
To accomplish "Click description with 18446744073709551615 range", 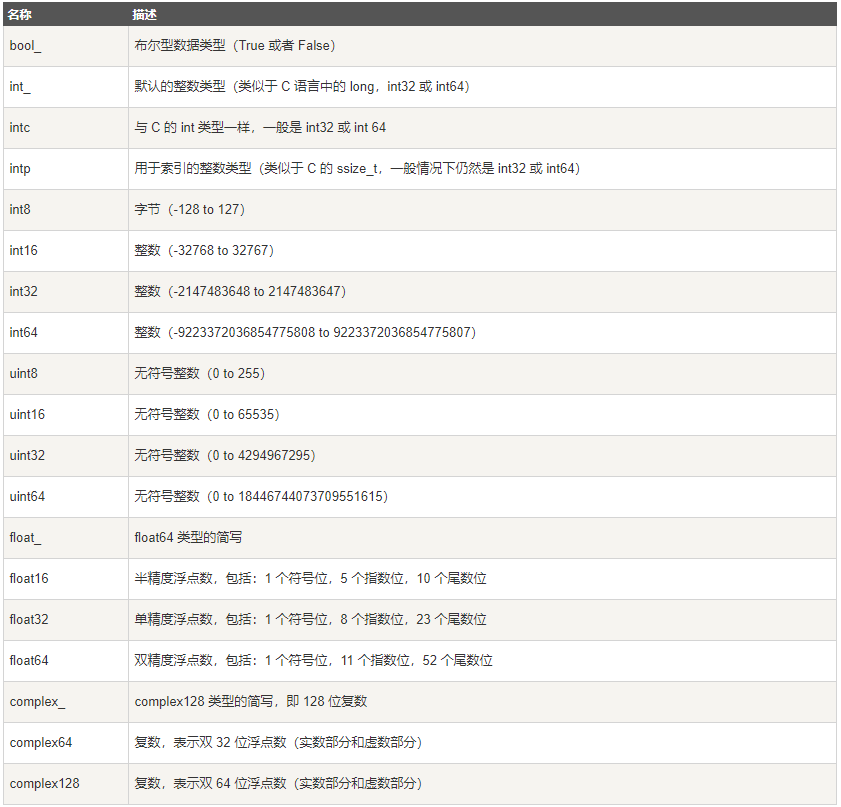I will click(261, 497).
